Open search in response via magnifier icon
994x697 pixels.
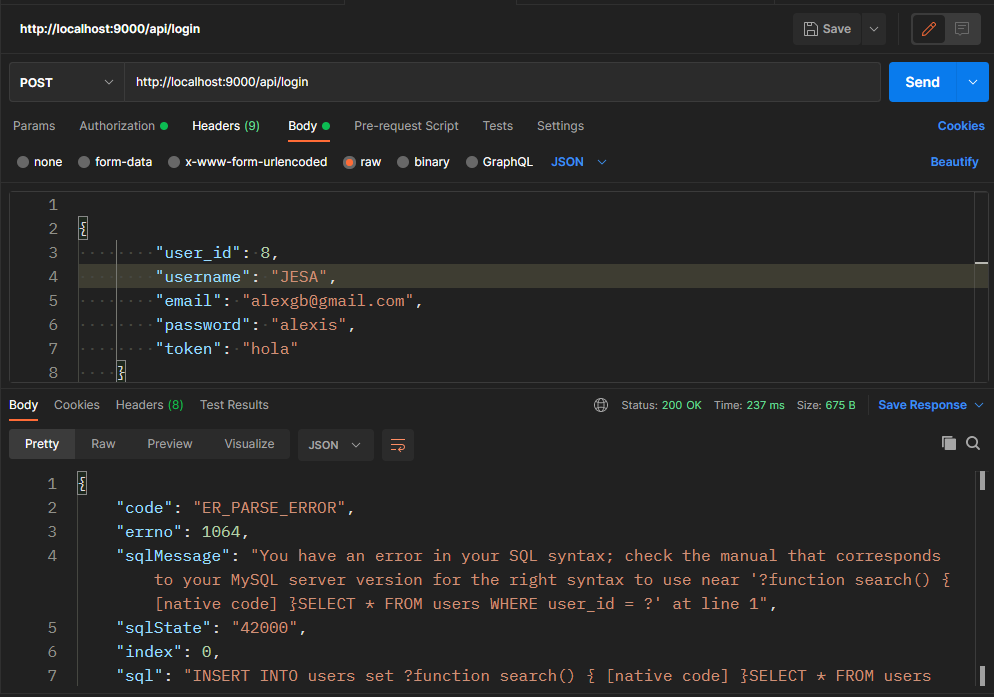pos(973,443)
